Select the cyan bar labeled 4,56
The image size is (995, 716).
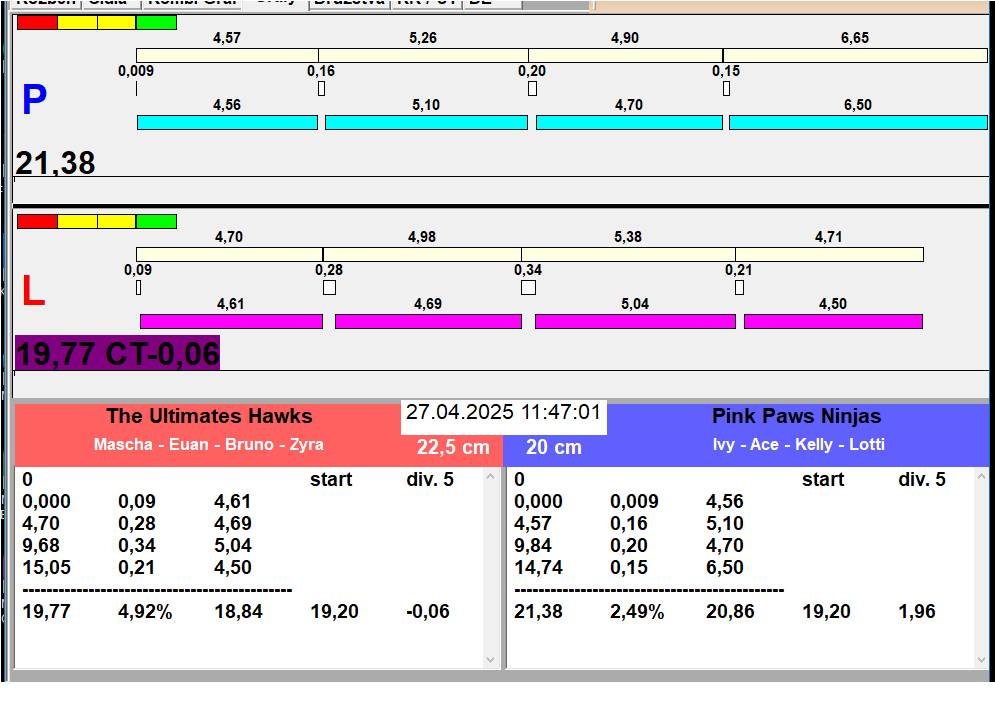pyautogui.click(x=227, y=122)
